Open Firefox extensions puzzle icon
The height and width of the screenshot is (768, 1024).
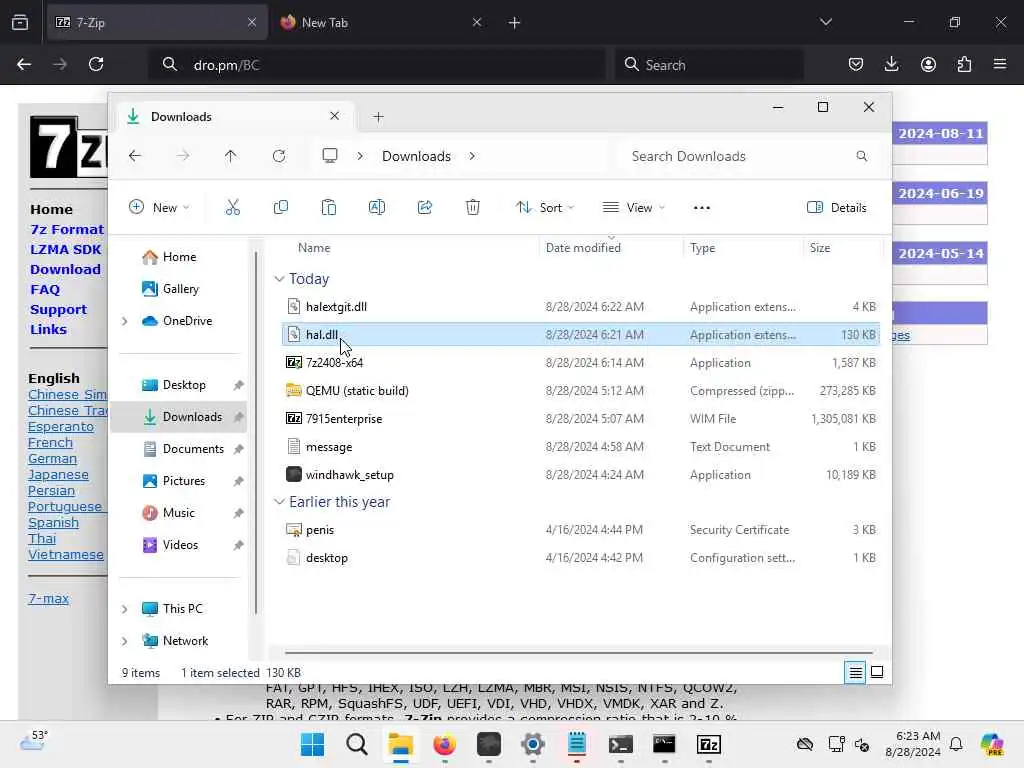(964, 64)
